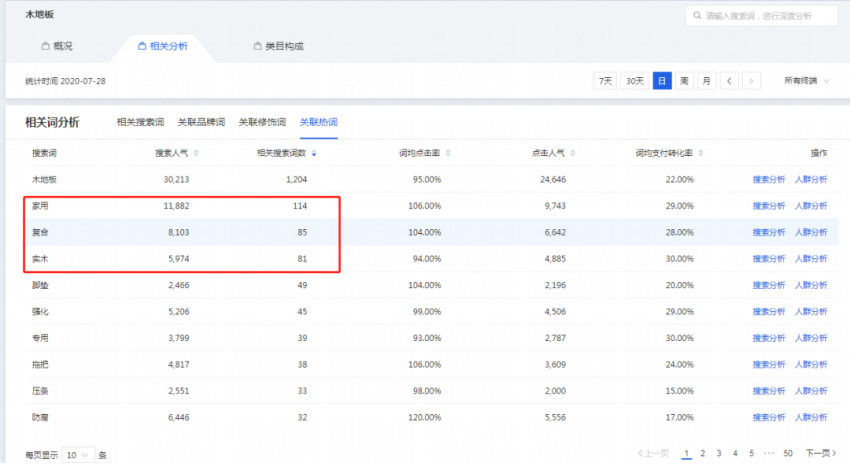Screen dimensions: 851x464
Task: Select the 30天 time range
Action: tap(634, 81)
